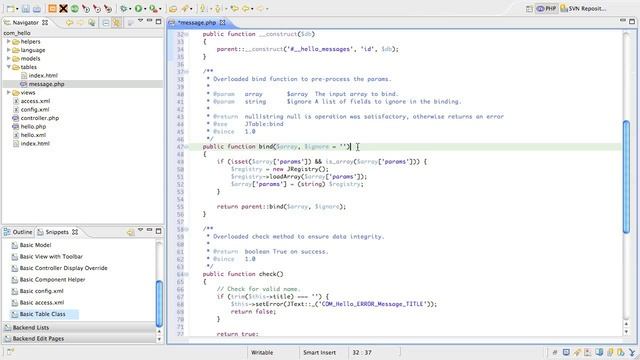Screen dimensions: 640x360
Task: Expand the helpers folder
Action: [x=9, y=41]
